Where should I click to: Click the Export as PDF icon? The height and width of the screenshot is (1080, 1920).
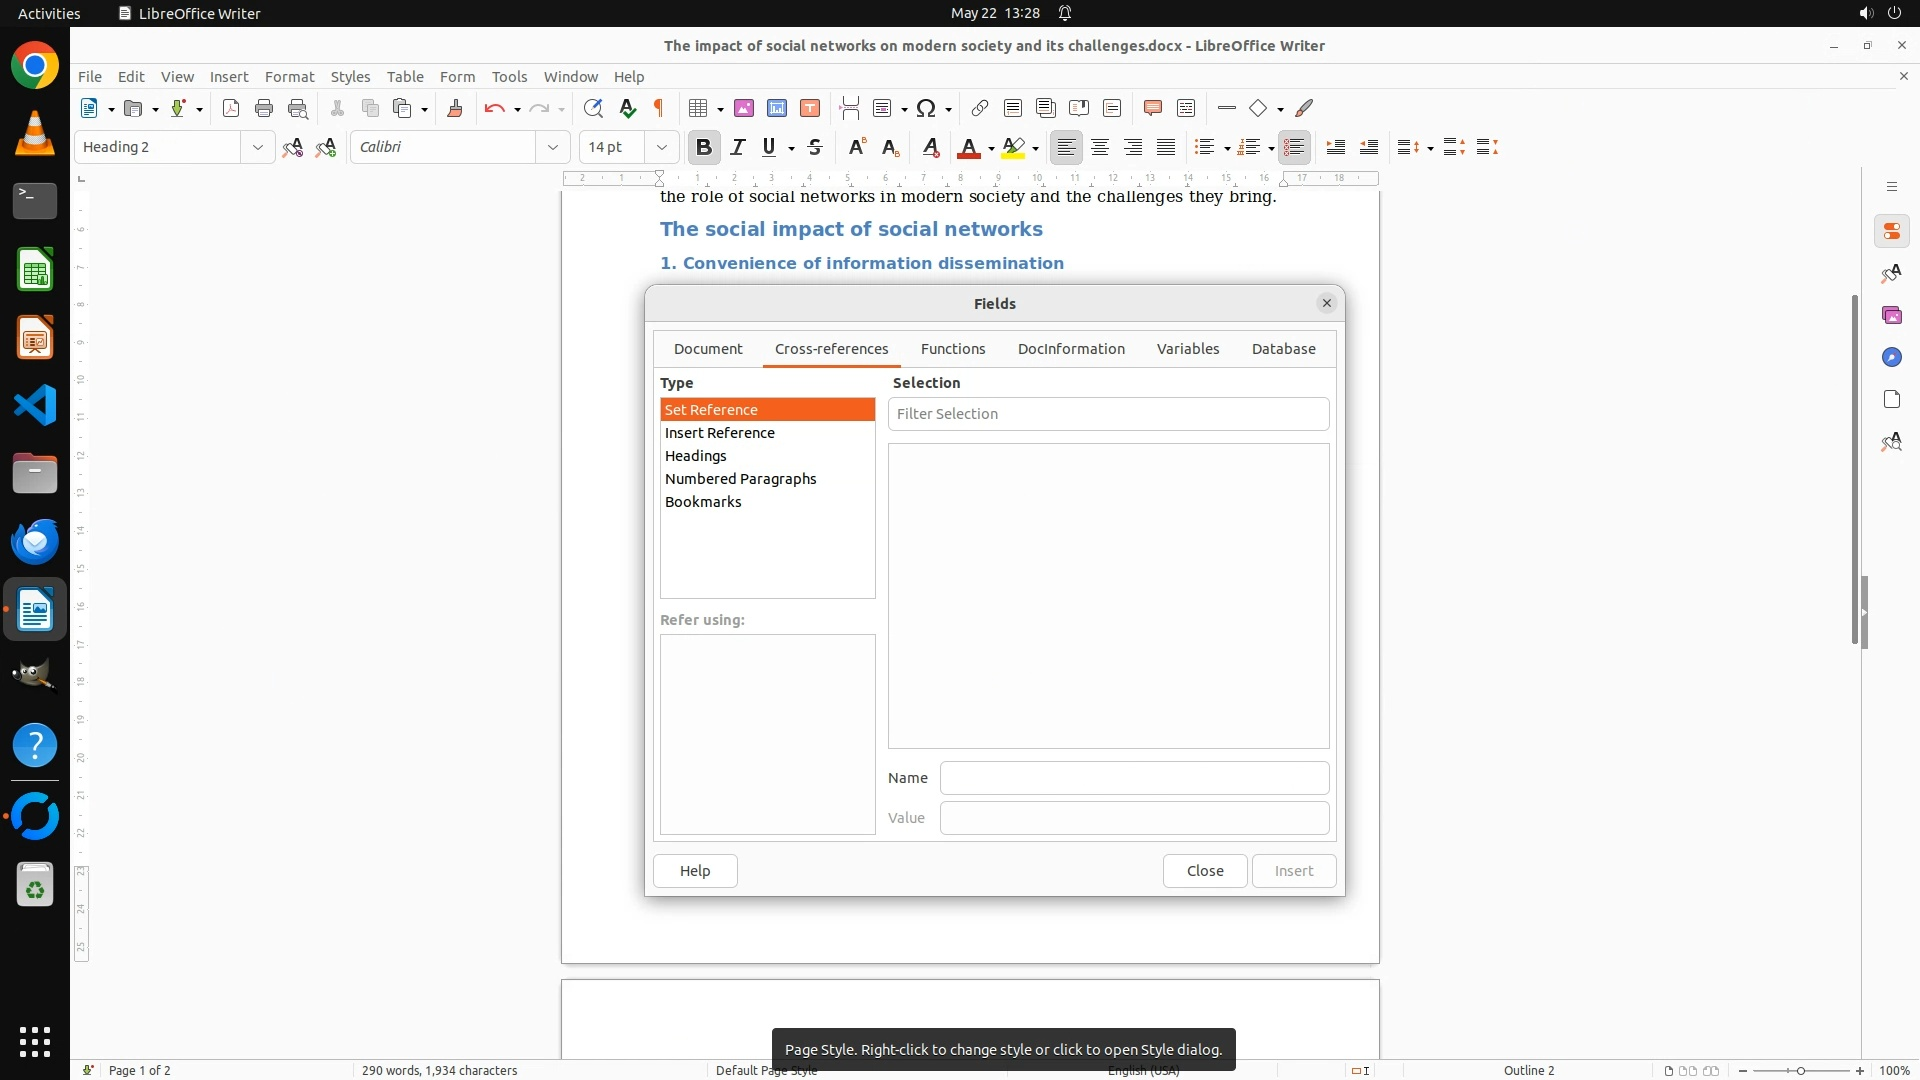(x=231, y=109)
